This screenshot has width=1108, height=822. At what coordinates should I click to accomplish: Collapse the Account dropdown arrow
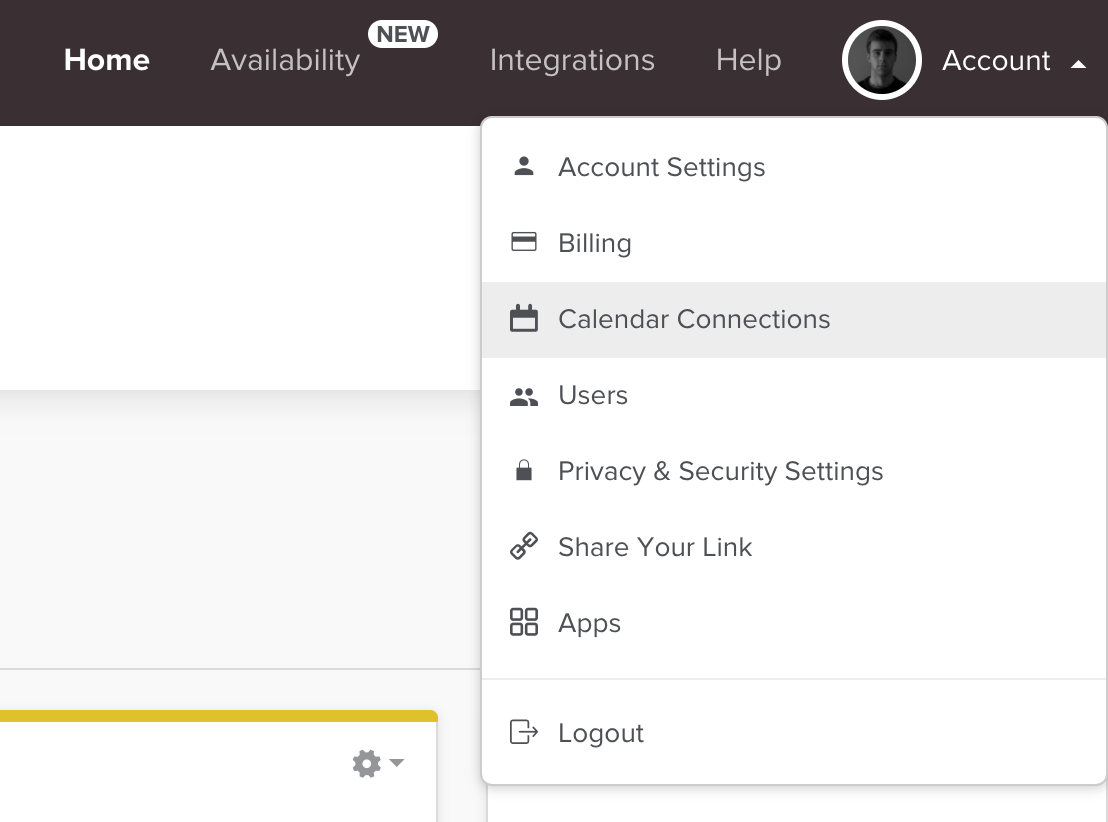[x=1077, y=64]
